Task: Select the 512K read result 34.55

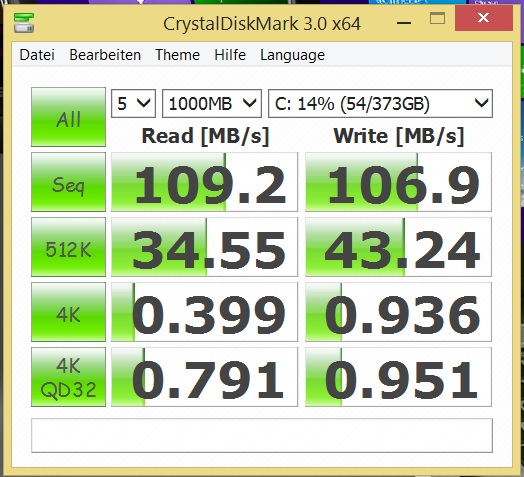Action: click(204, 247)
